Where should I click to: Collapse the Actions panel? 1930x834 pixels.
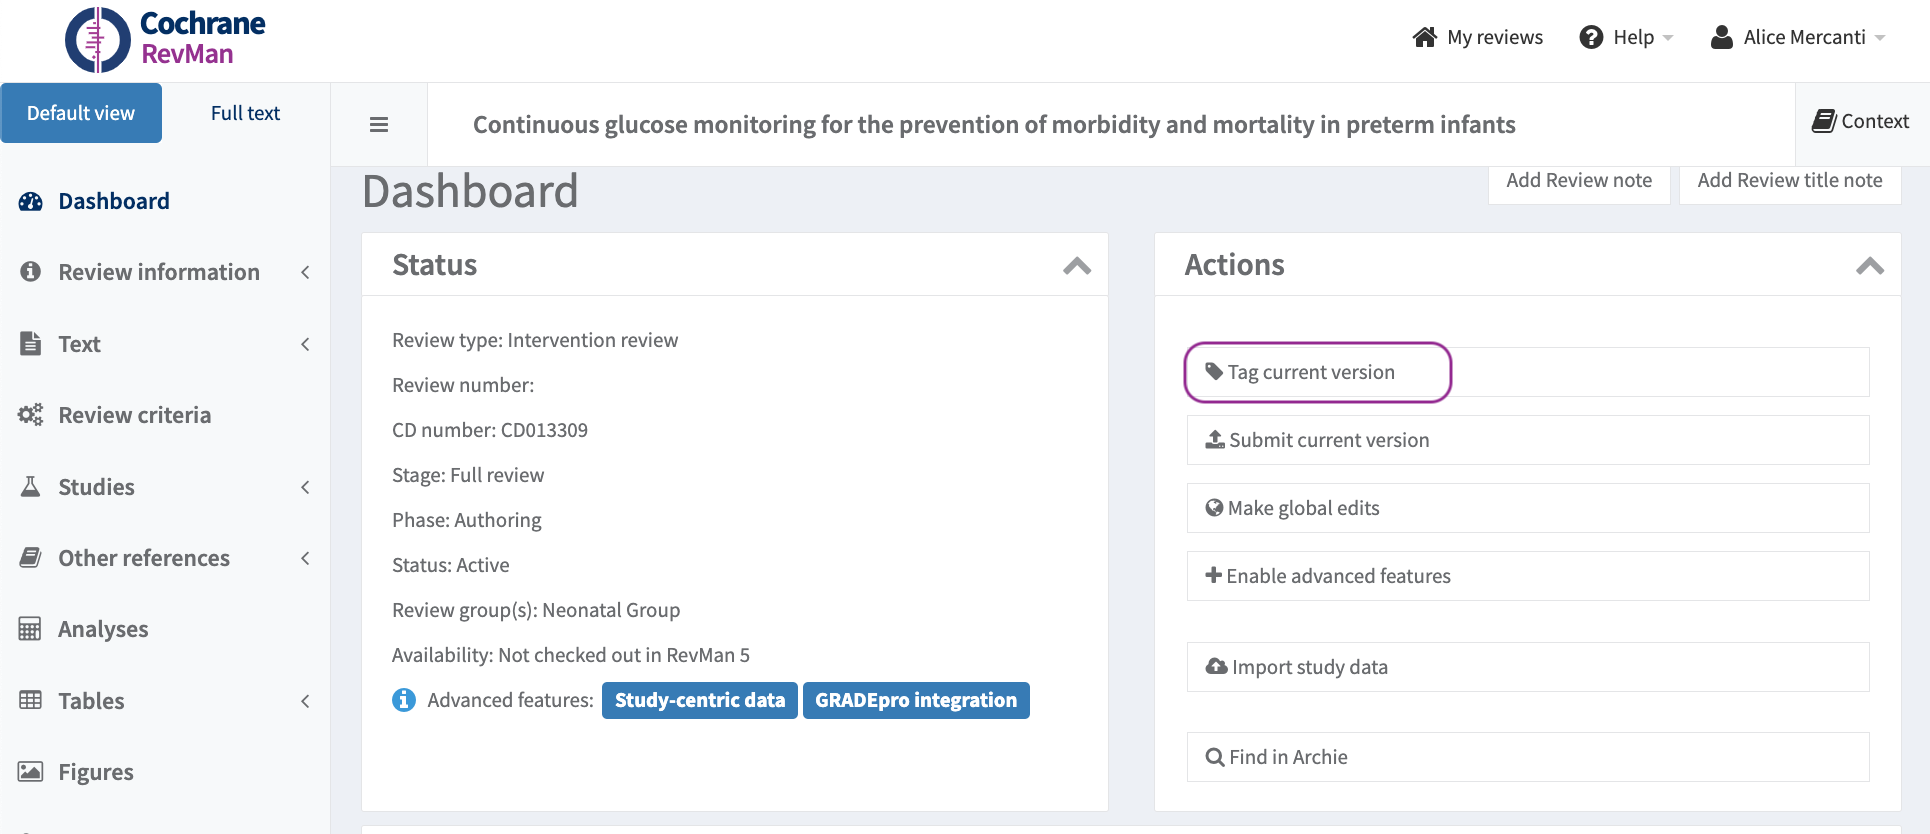point(1869,266)
